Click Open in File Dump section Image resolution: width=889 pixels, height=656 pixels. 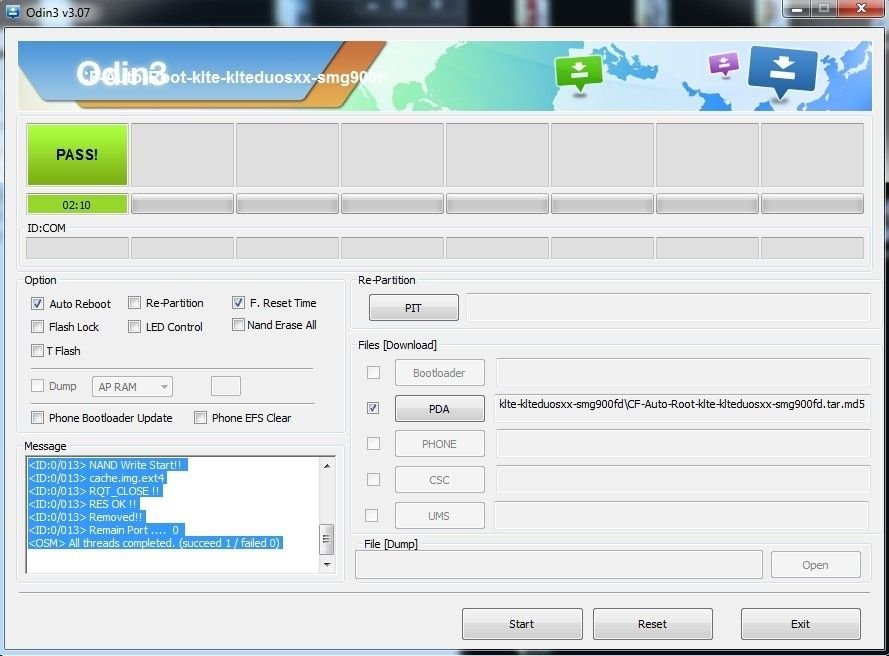tap(815, 565)
